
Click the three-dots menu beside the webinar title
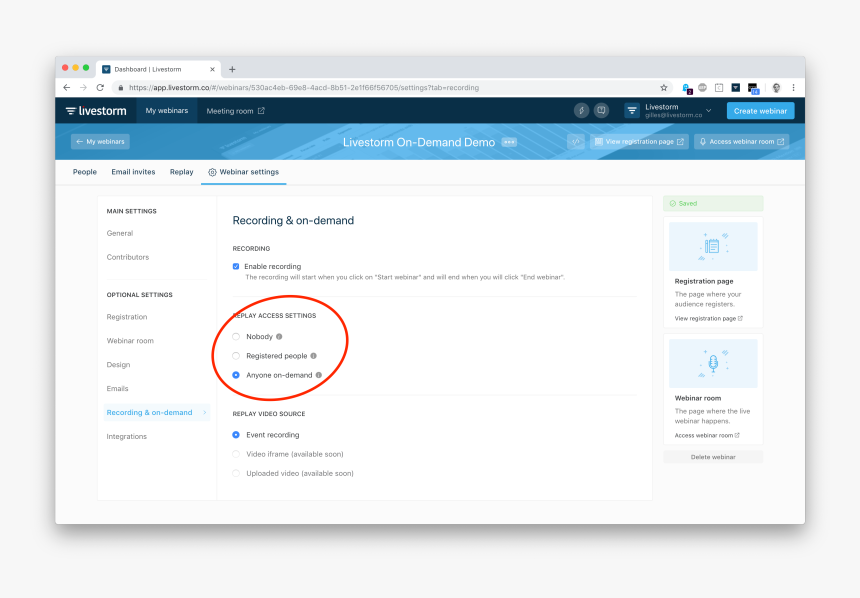[x=509, y=142]
